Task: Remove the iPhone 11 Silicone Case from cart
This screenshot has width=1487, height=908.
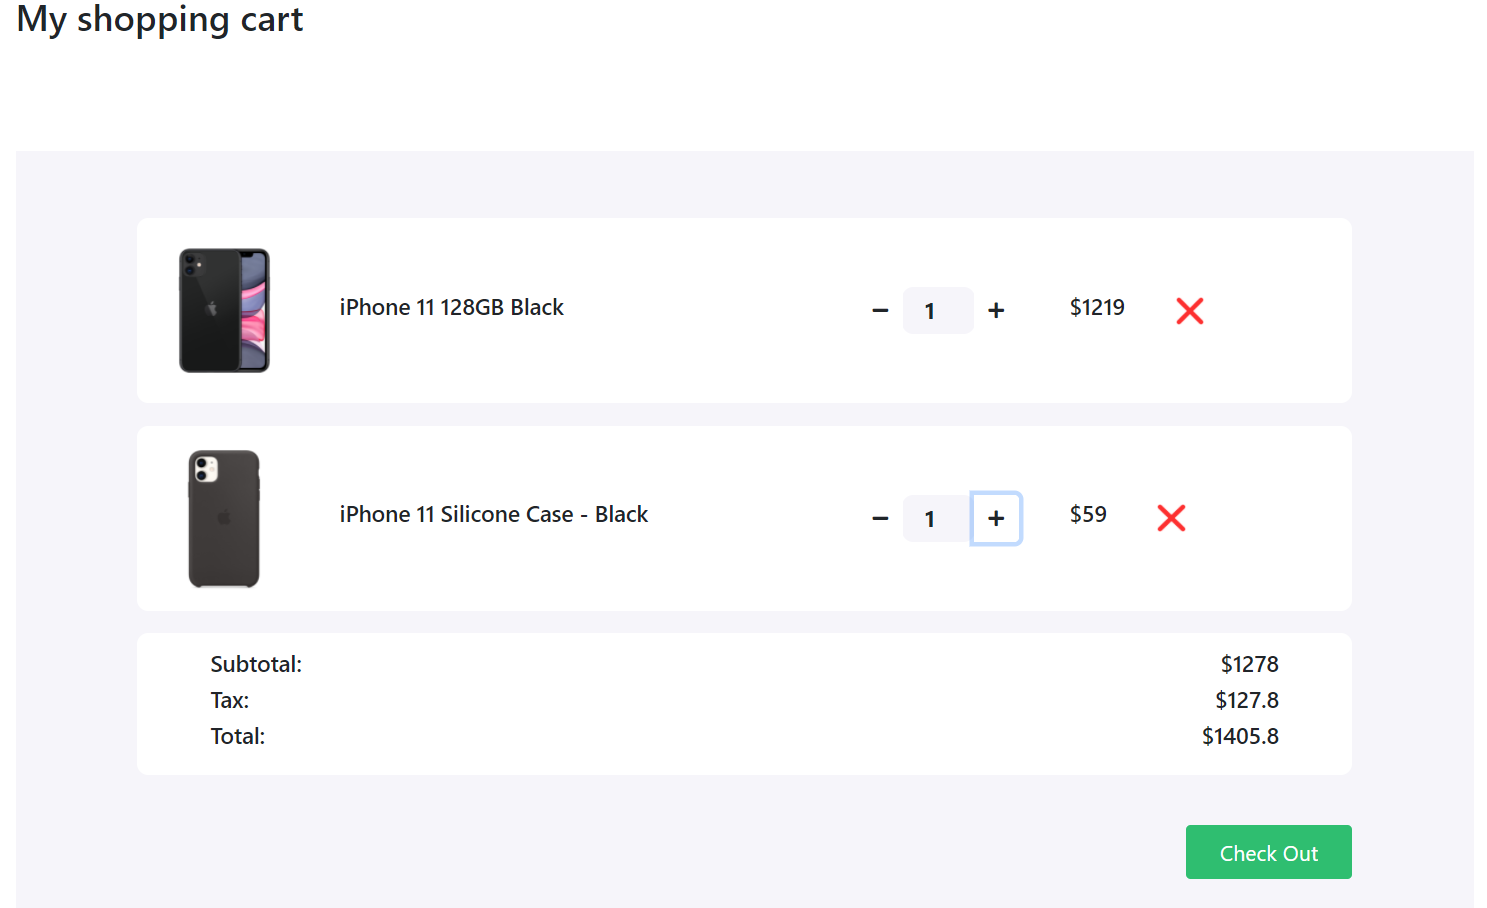Action: pyautogui.click(x=1171, y=518)
